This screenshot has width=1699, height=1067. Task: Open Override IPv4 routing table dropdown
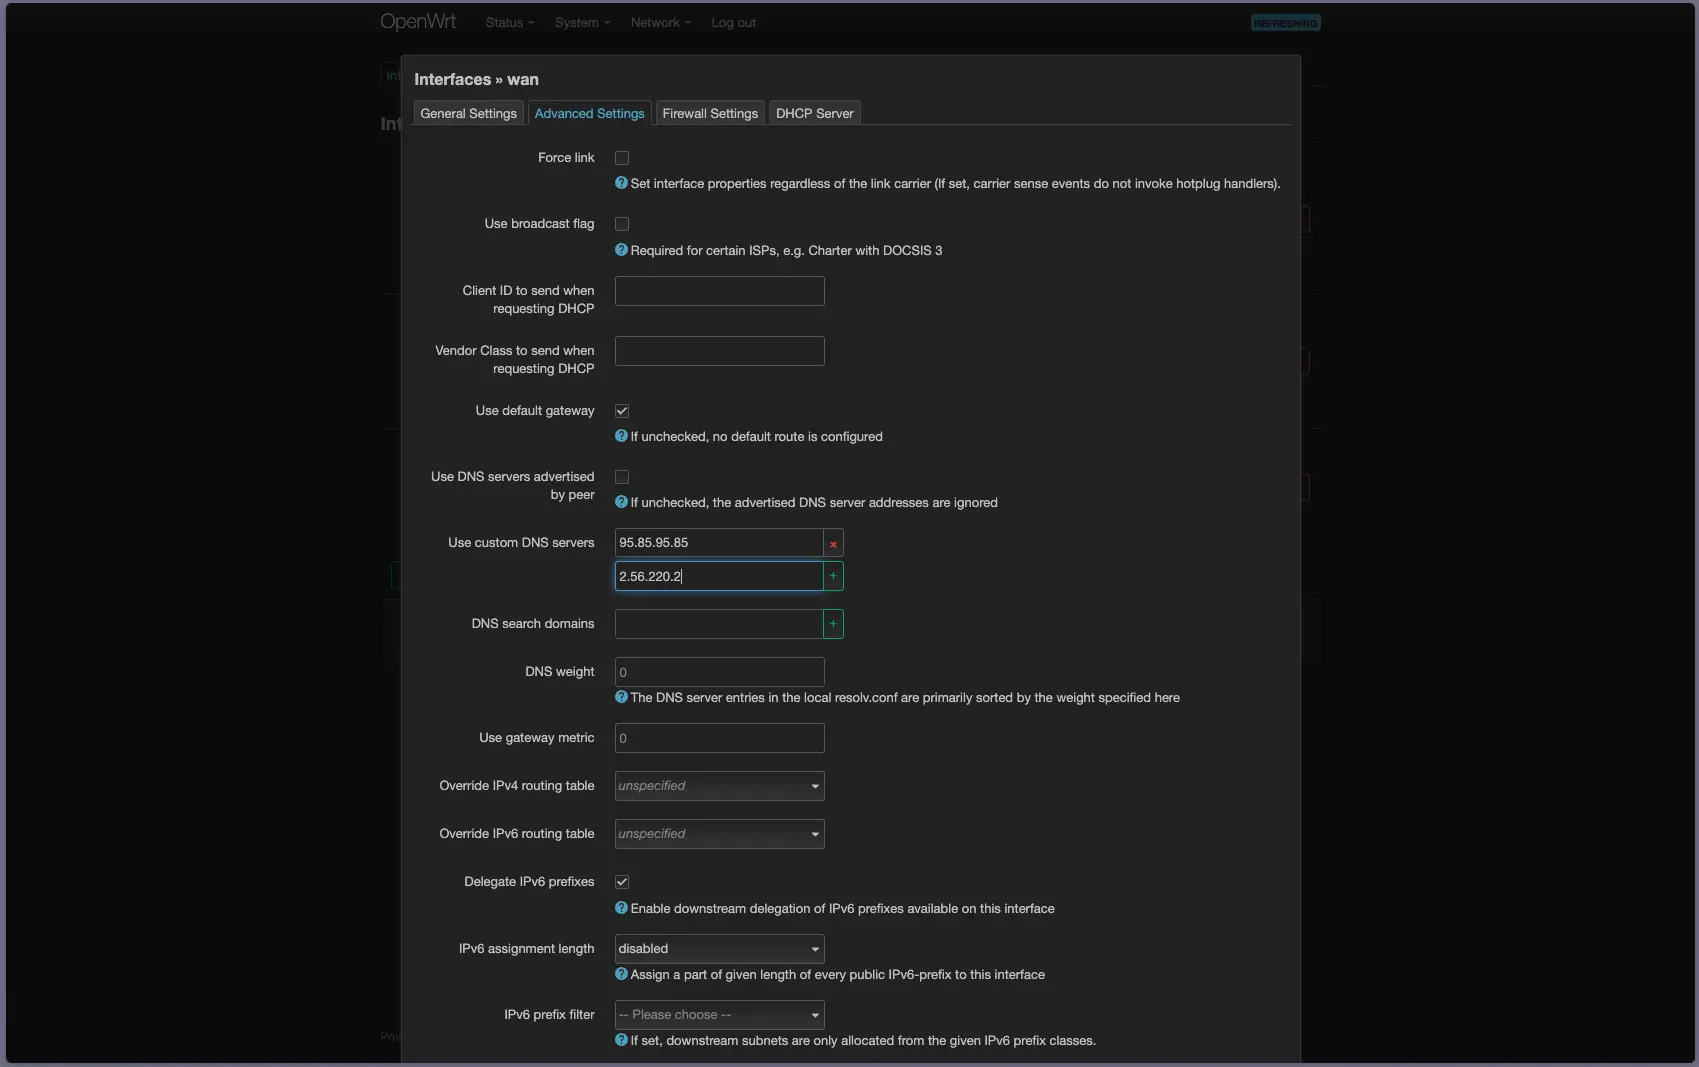click(719, 786)
